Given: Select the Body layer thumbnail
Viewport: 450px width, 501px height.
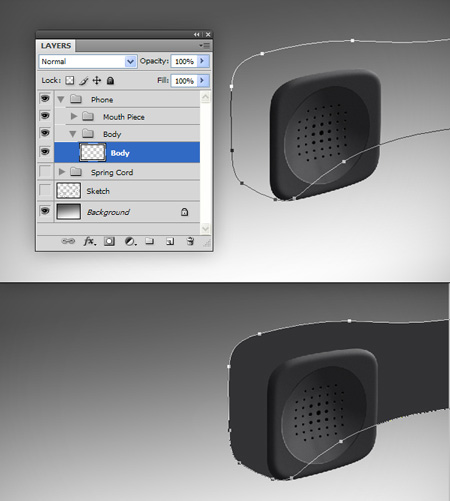Looking at the screenshot, I should (93, 152).
